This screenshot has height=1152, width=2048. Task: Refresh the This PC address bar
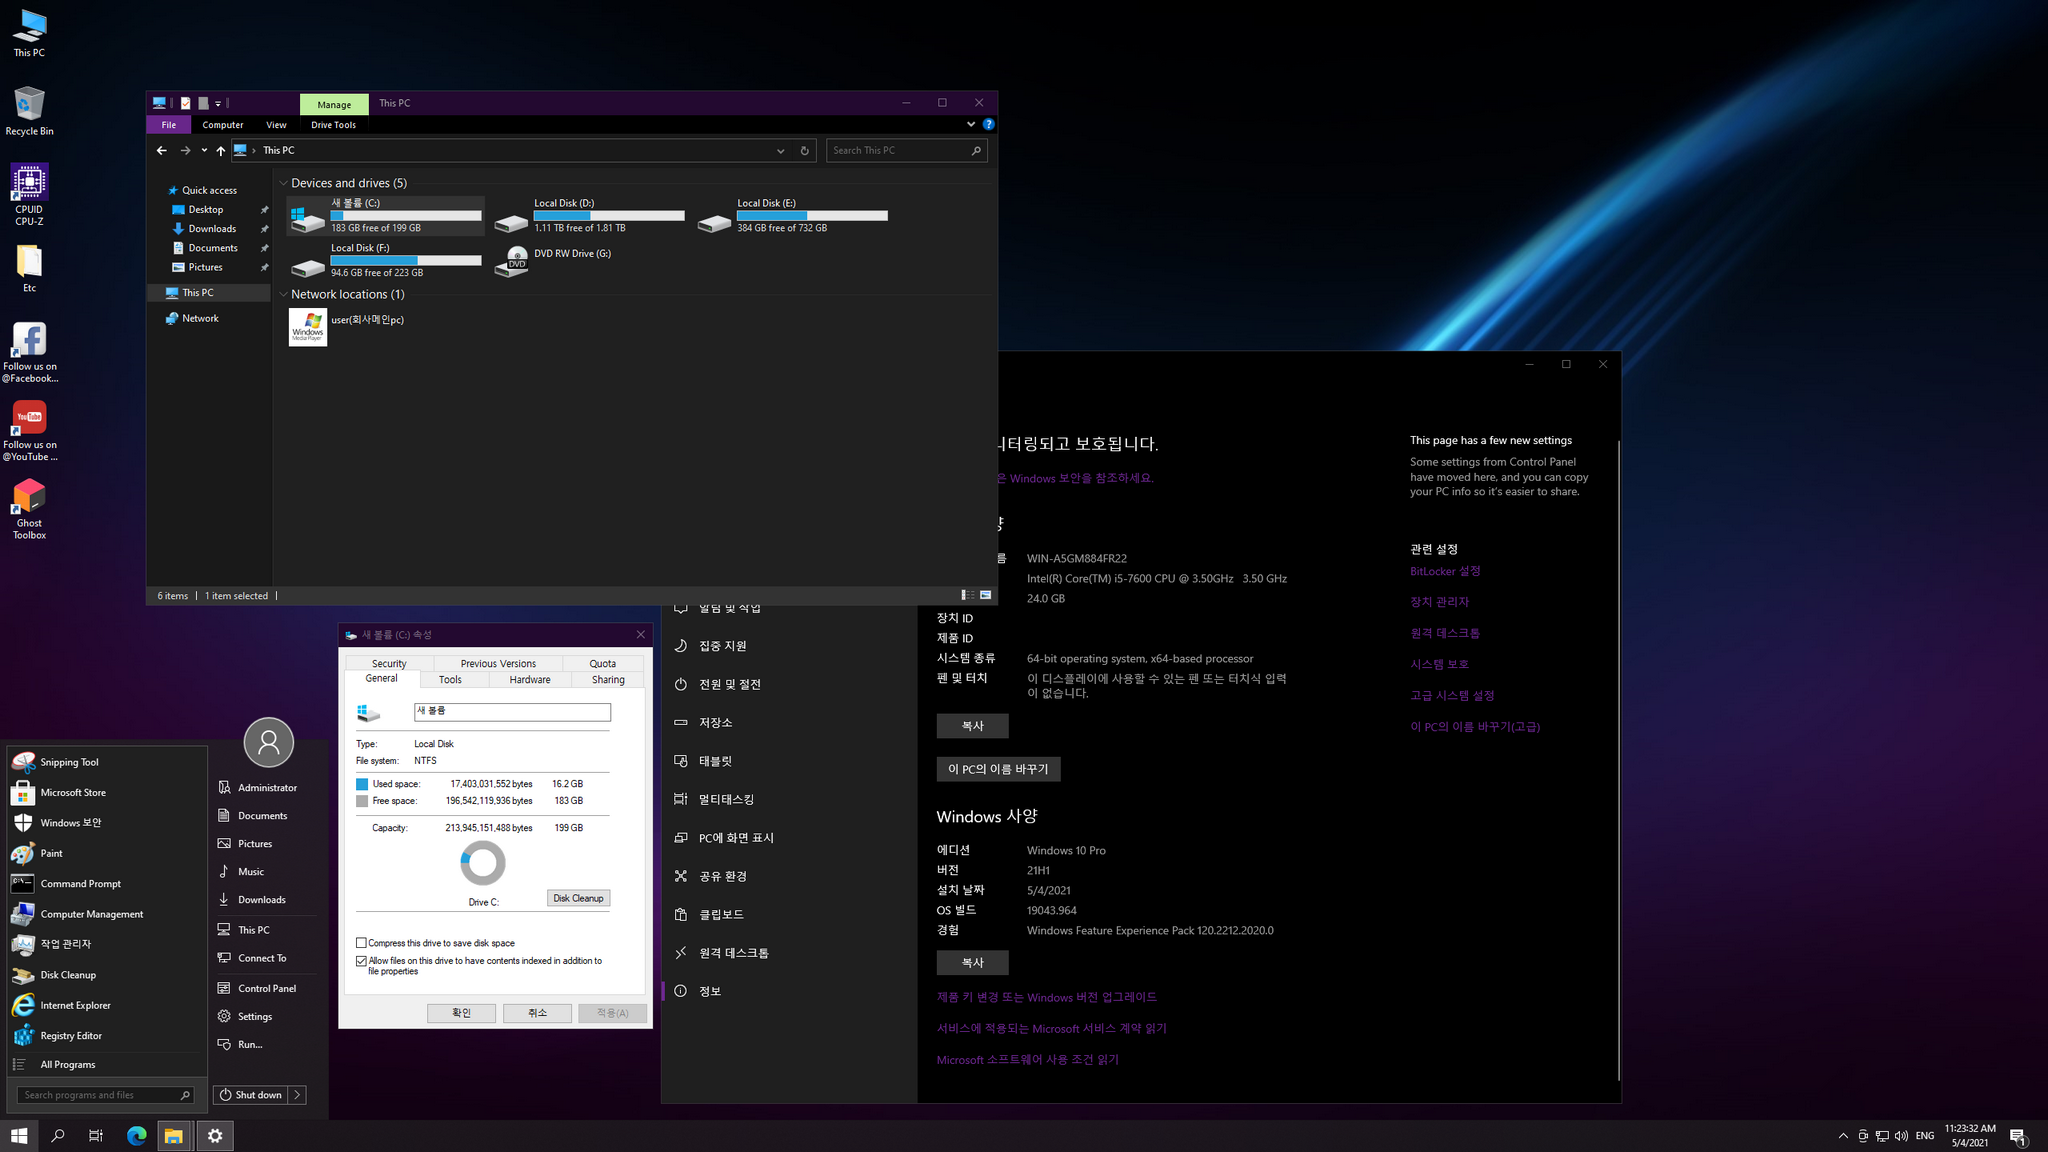[804, 150]
